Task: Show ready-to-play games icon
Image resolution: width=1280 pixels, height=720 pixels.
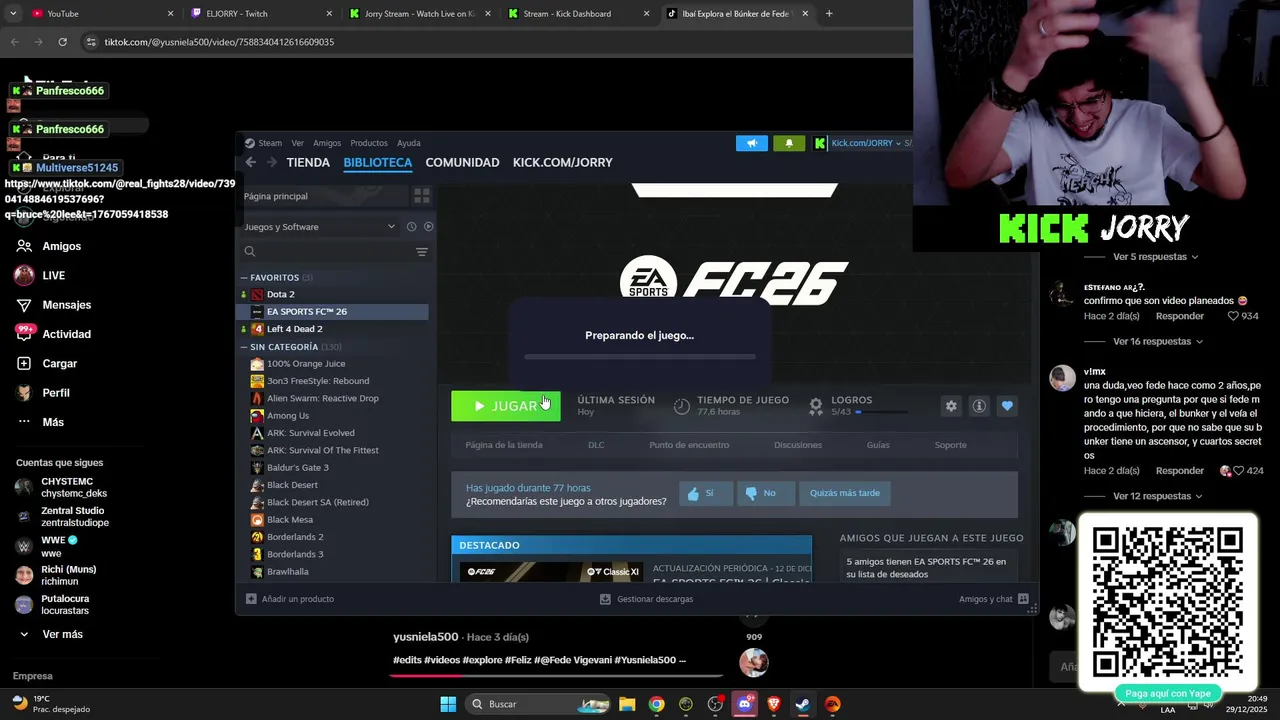Action: pos(428,227)
